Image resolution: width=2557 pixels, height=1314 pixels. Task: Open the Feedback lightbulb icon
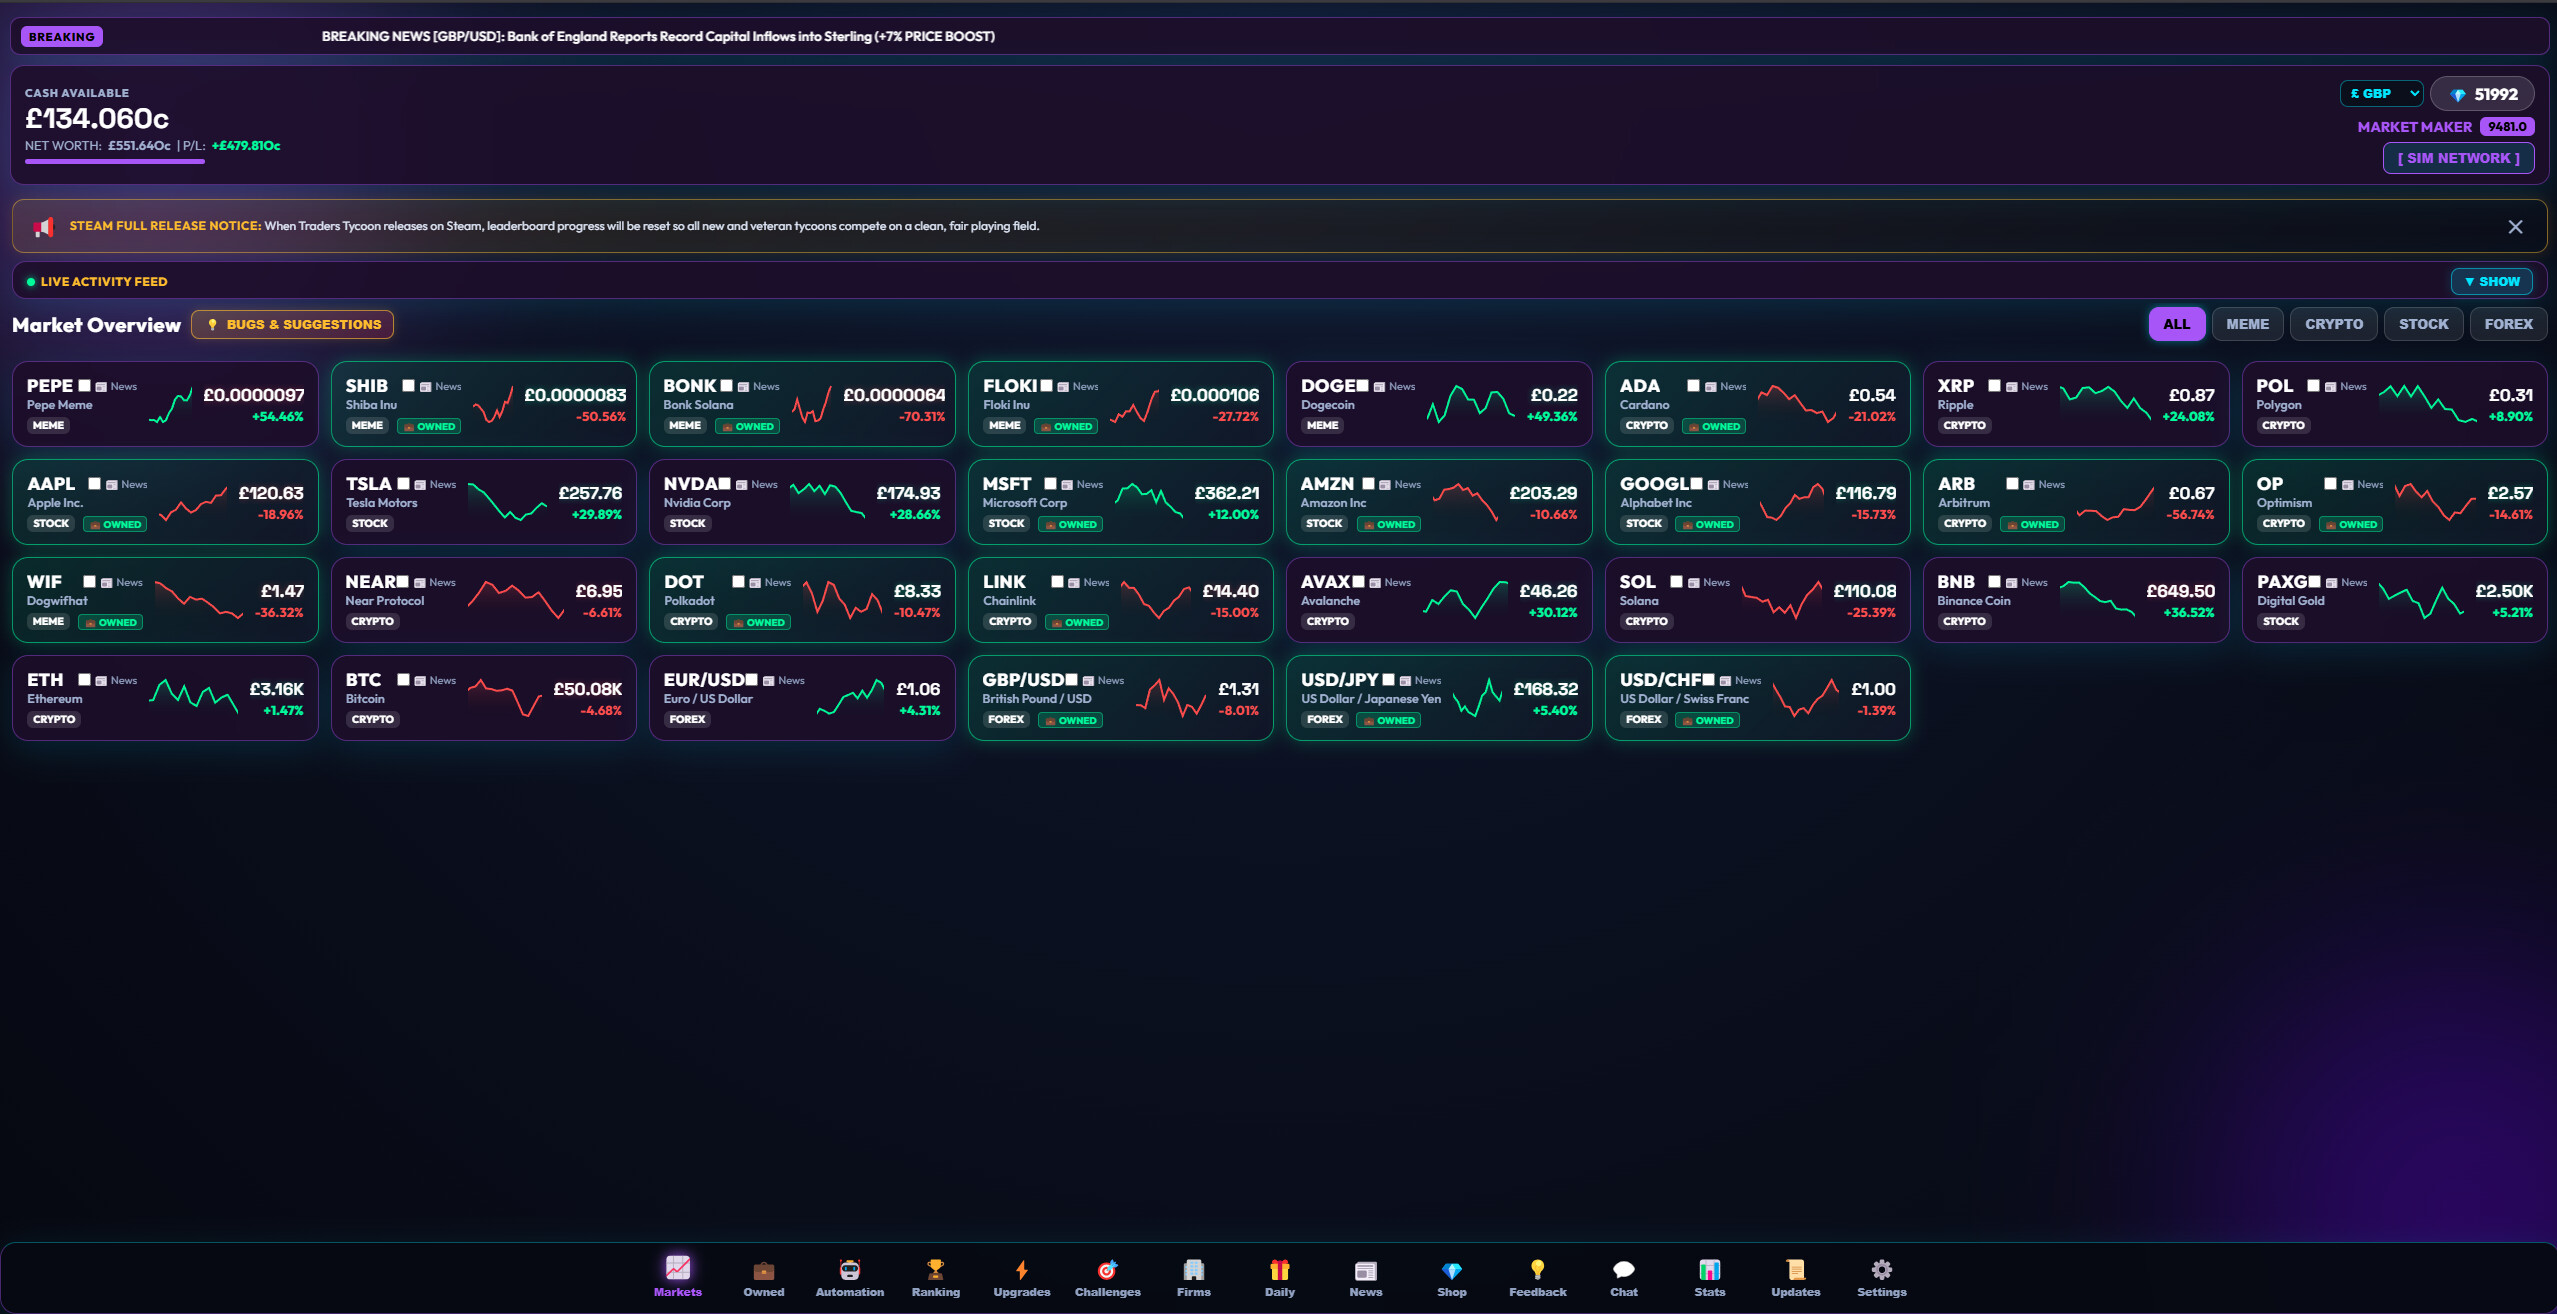1537,1270
